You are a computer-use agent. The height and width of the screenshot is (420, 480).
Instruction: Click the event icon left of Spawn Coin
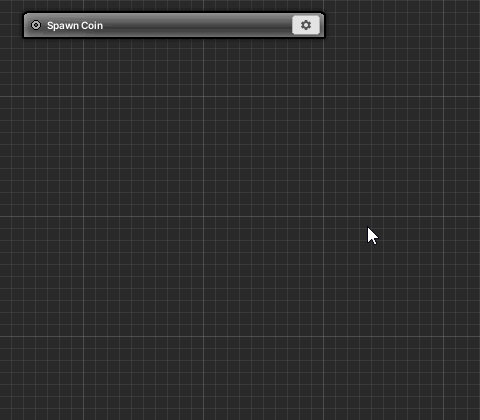[x=36, y=25]
